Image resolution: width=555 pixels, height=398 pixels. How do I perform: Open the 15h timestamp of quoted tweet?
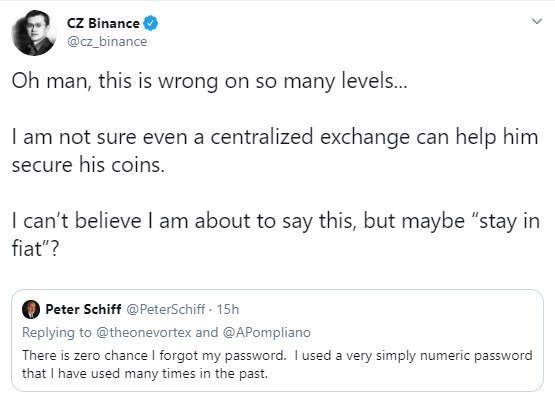click(x=228, y=309)
